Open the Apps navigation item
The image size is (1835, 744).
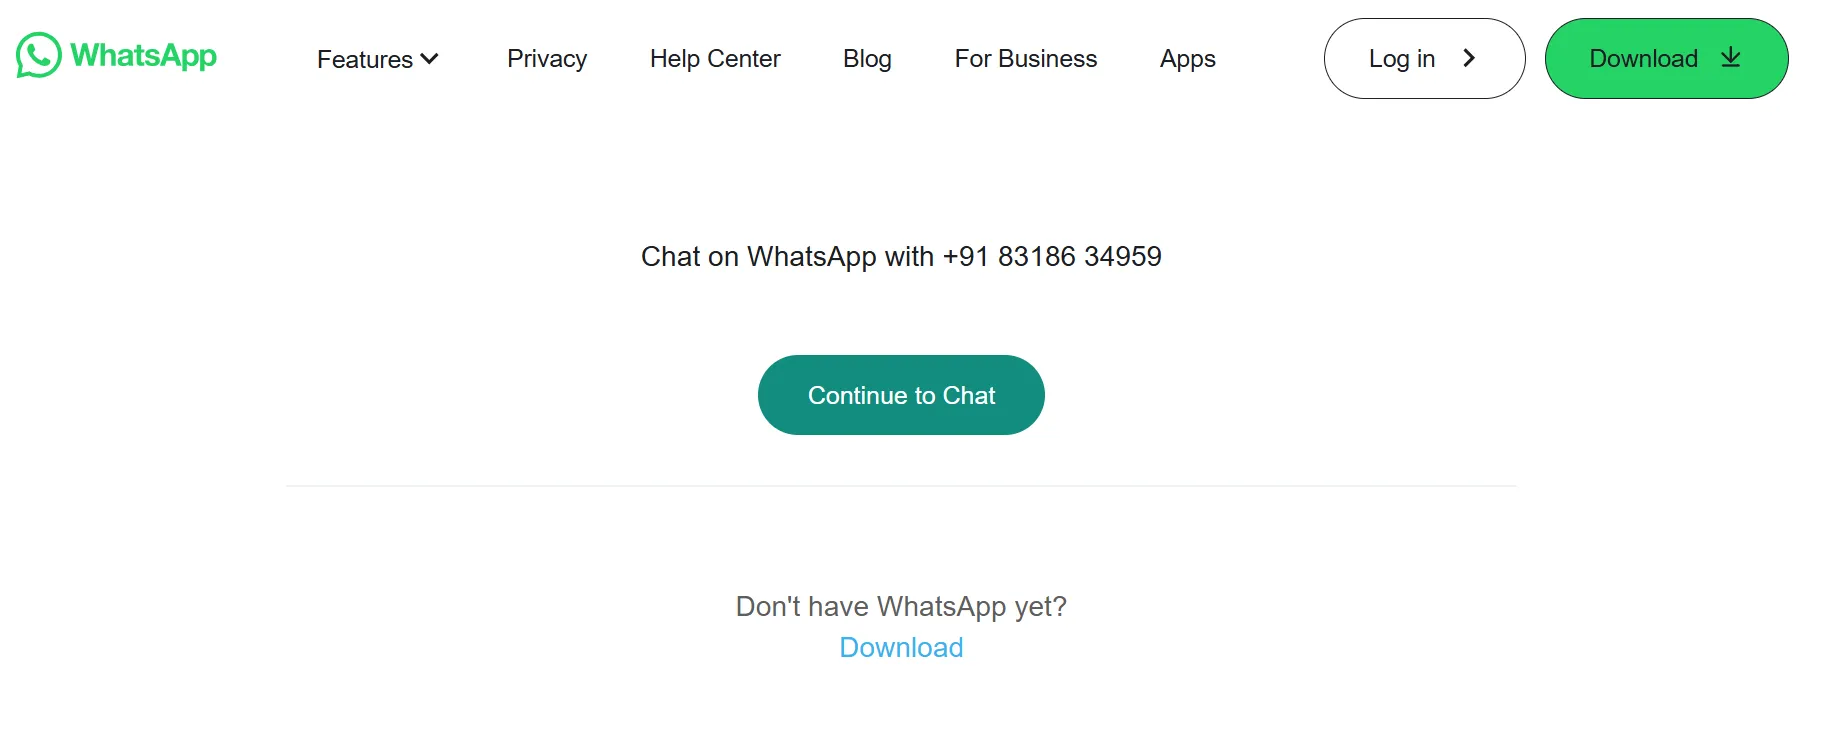click(1188, 59)
